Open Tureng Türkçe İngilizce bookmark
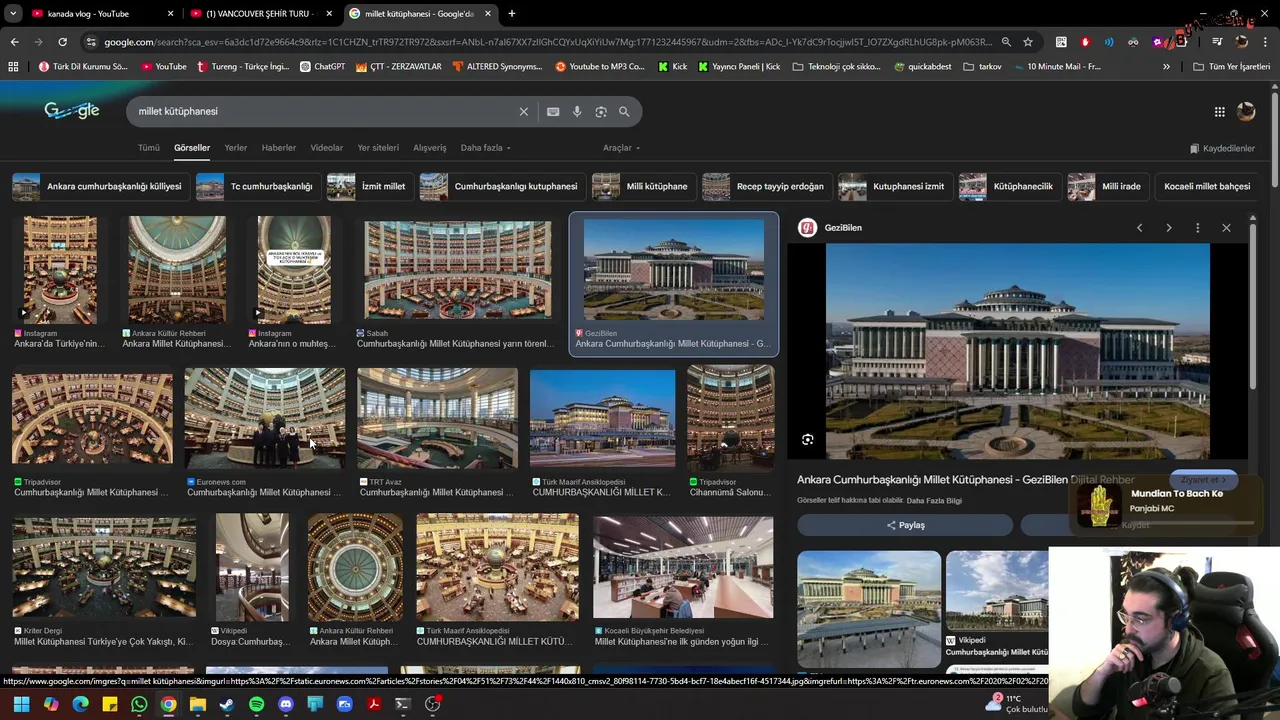The image size is (1280, 720). click(243, 67)
